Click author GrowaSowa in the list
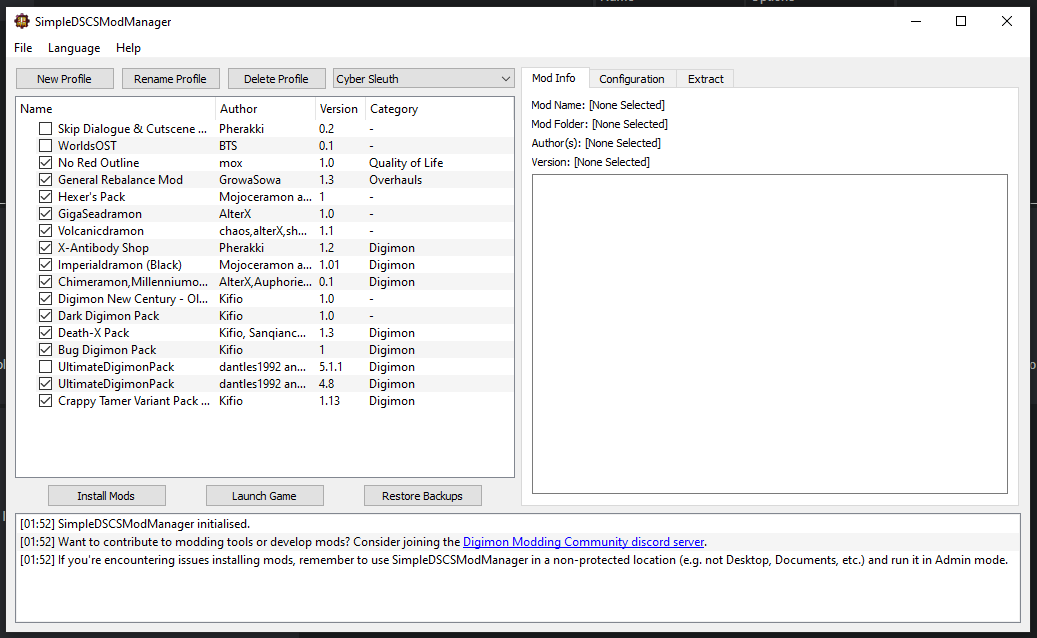The width and height of the screenshot is (1037, 638). [250, 179]
